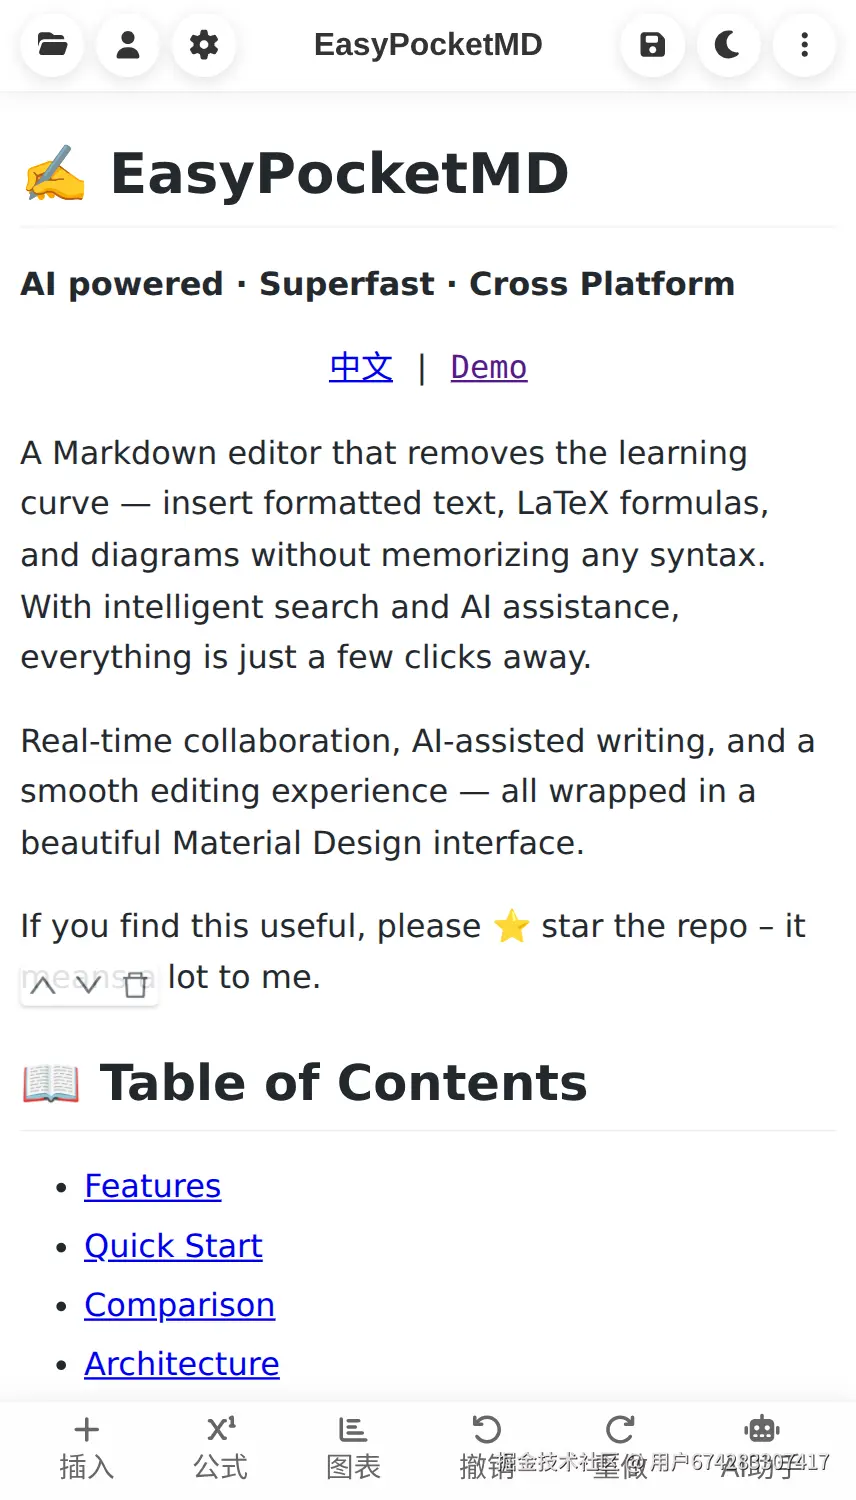Follow the 中文 language link
The height and width of the screenshot is (1500, 856).
click(361, 367)
